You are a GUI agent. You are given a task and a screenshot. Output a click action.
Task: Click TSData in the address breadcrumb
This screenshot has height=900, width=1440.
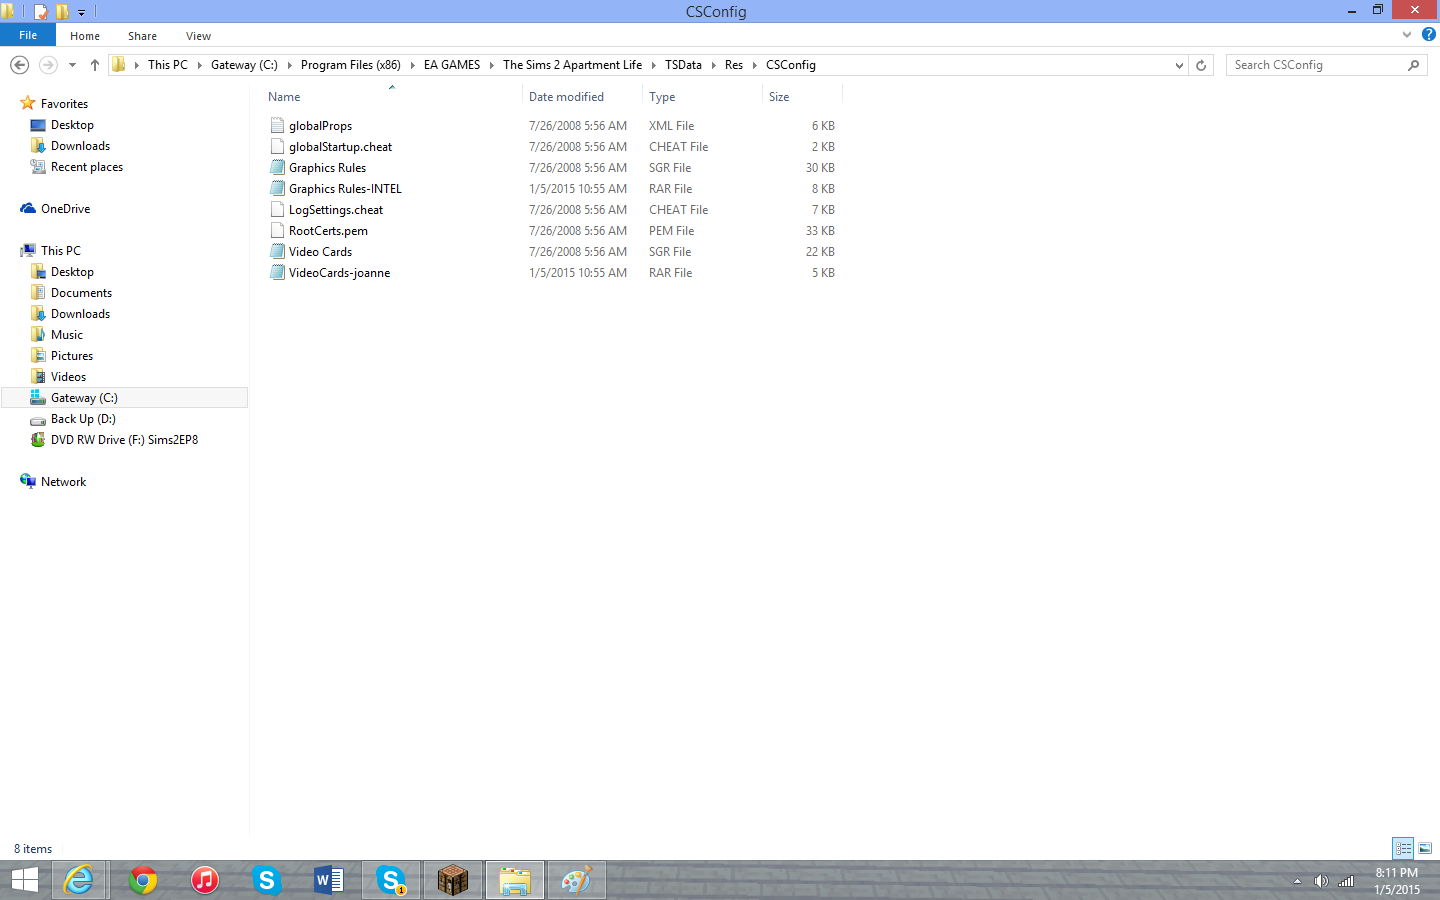683,65
